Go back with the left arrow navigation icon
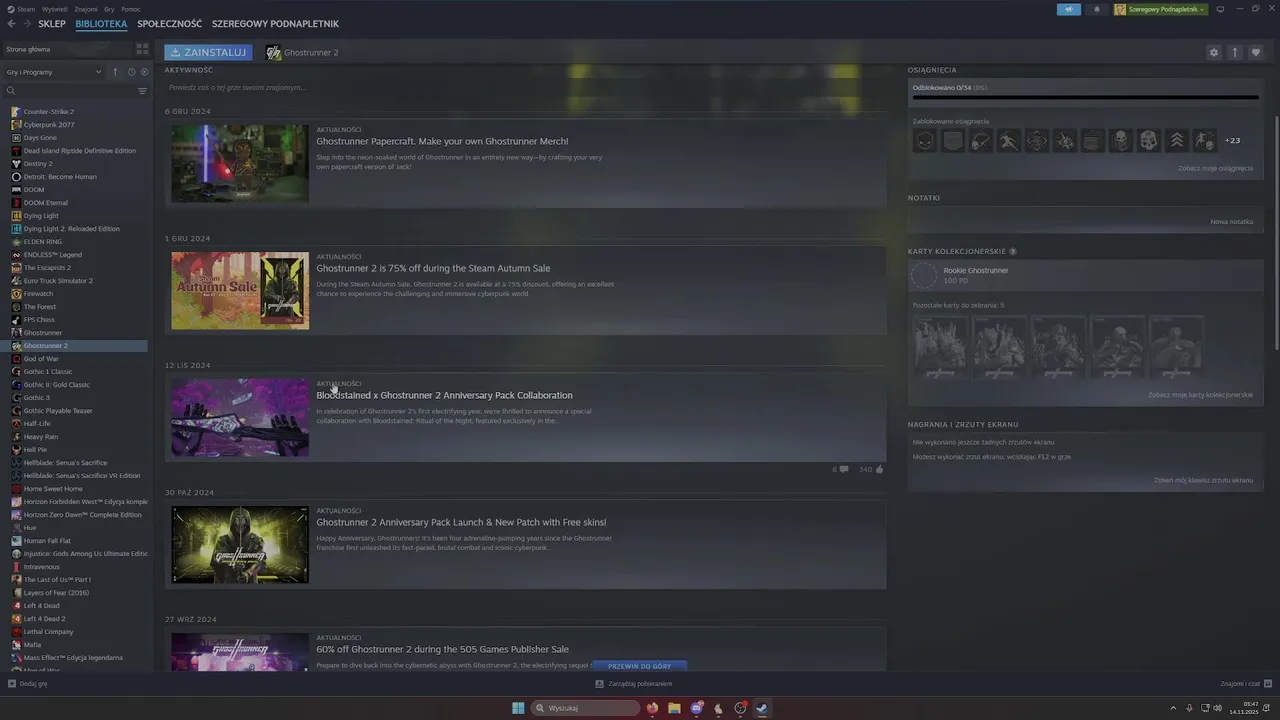Image resolution: width=1280 pixels, height=720 pixels. click(11, 24)
